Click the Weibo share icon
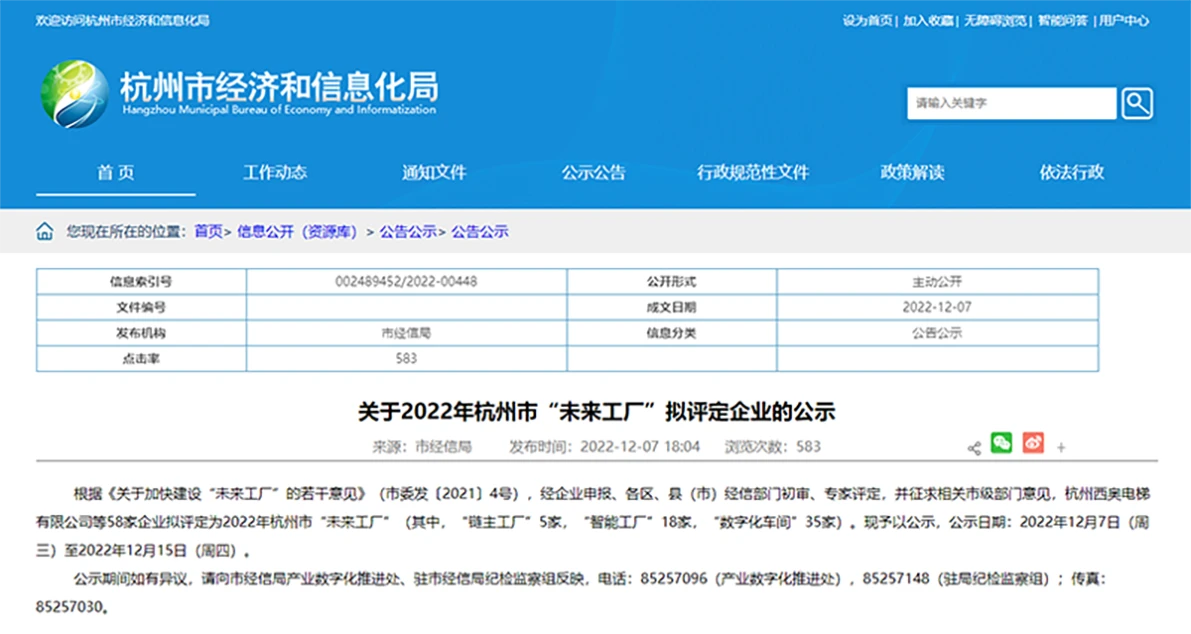 (1033, 446)
